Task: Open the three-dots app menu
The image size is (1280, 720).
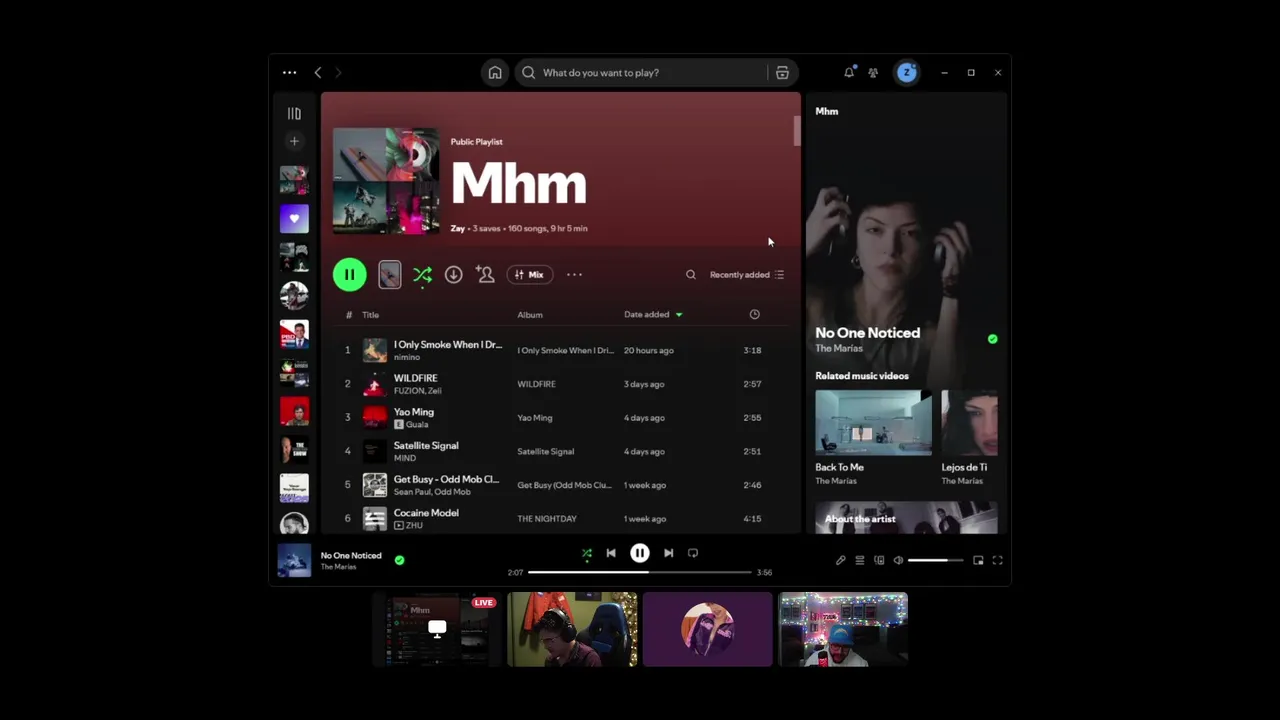Action: coord(289,73)
